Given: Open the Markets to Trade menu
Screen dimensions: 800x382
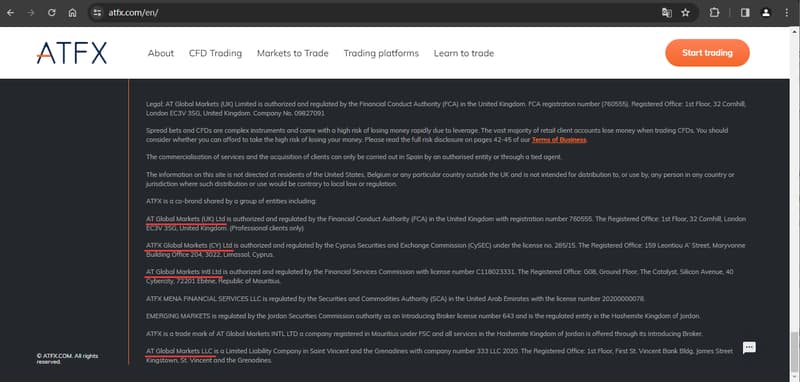Looking at the screenshot, I should click(x=293, y=53).
